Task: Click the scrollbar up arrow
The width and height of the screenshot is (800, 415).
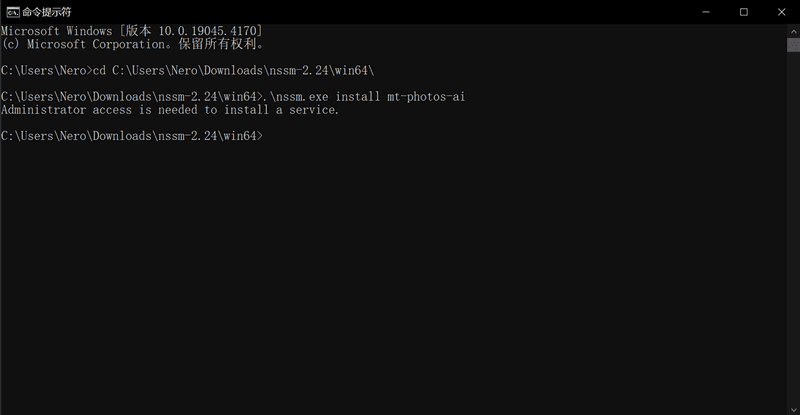Action: [792, 32]
